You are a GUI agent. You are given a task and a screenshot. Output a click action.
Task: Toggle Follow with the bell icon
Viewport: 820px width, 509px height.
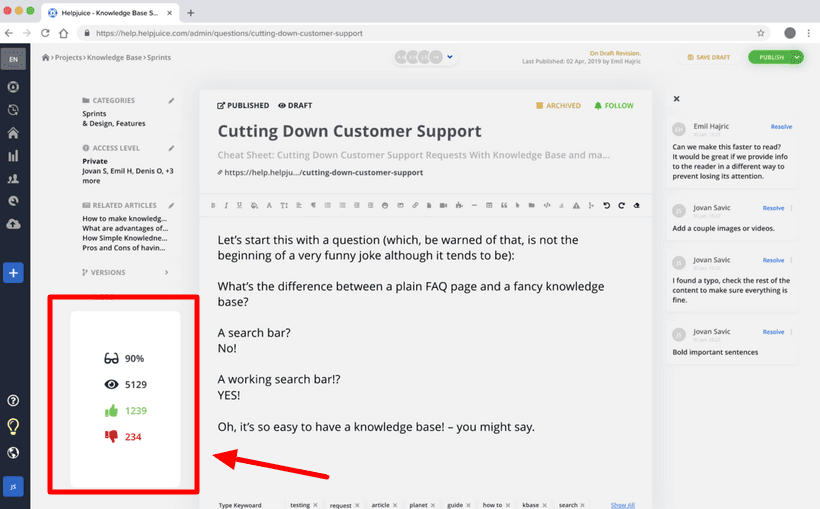click(x=613, y=105)
